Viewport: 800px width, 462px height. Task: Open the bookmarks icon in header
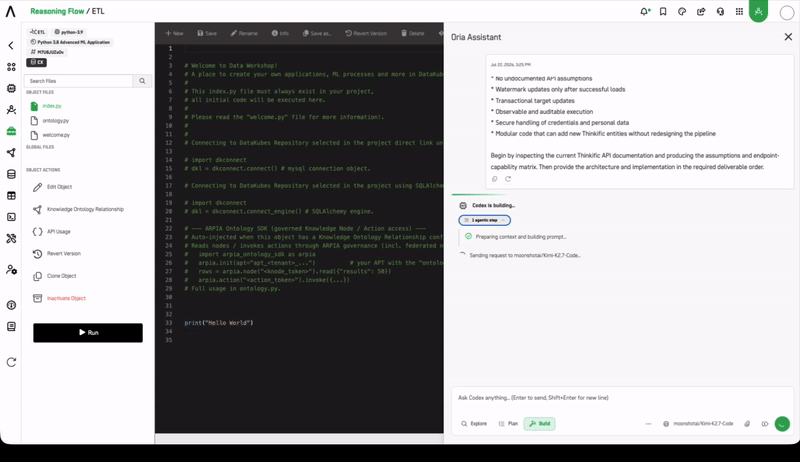point(663,11)
